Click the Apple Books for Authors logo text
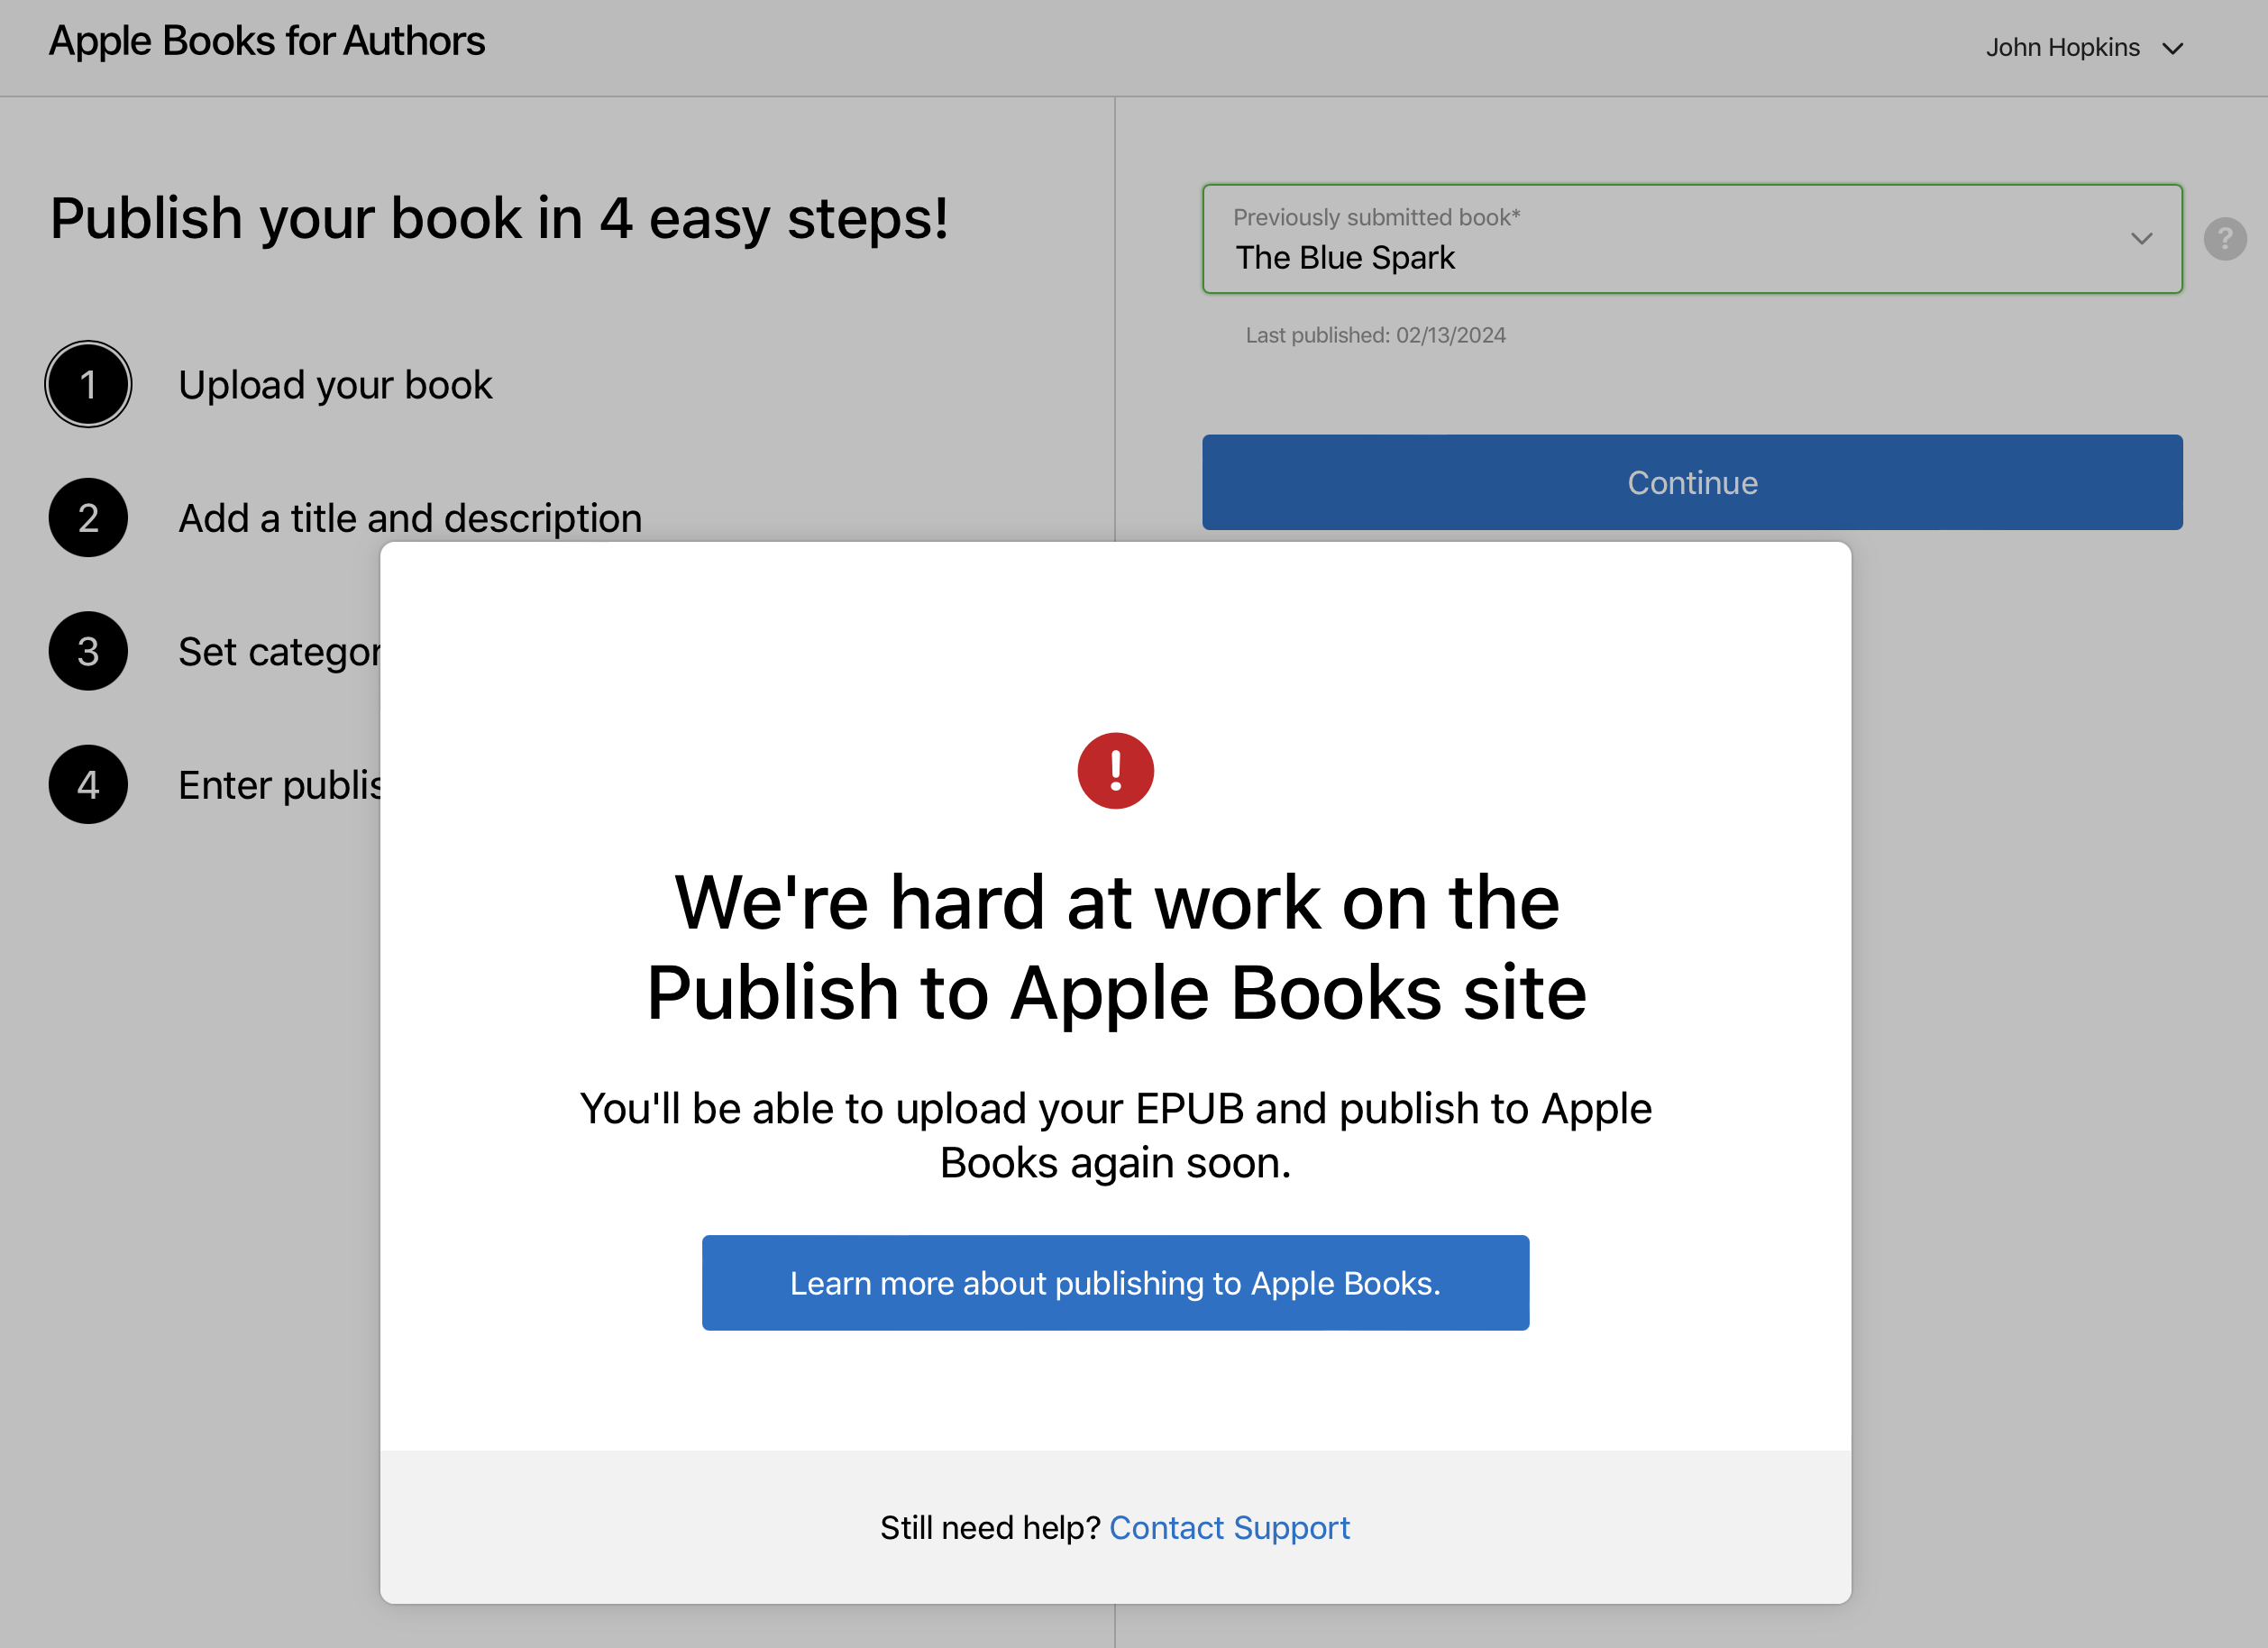The image size is (2268, 1648). click(x=266, y=41)
